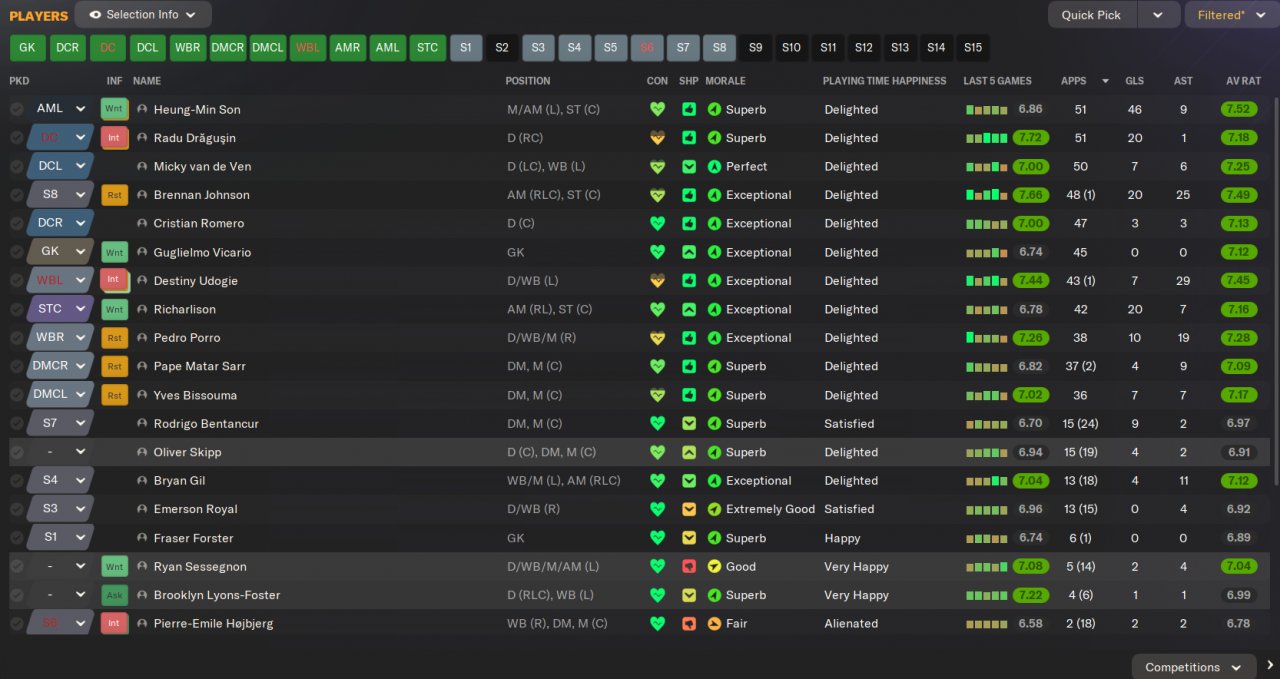Screen dimensions: 1280x679
Task: Click Rst info badge for Pedro Porro
Action: (x=114, y=338)
